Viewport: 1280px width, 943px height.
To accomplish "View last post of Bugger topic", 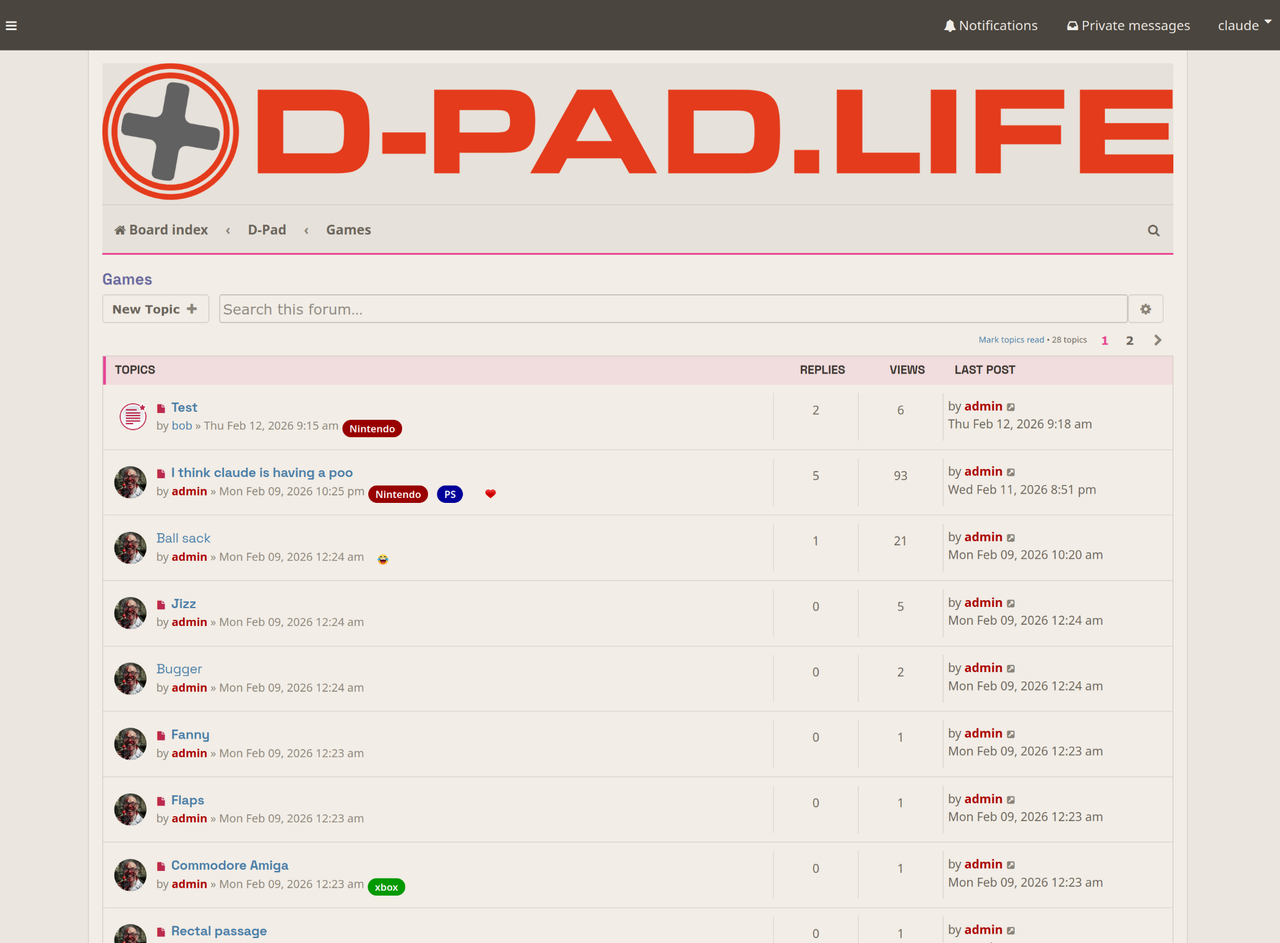I will tap(1011, 668).
